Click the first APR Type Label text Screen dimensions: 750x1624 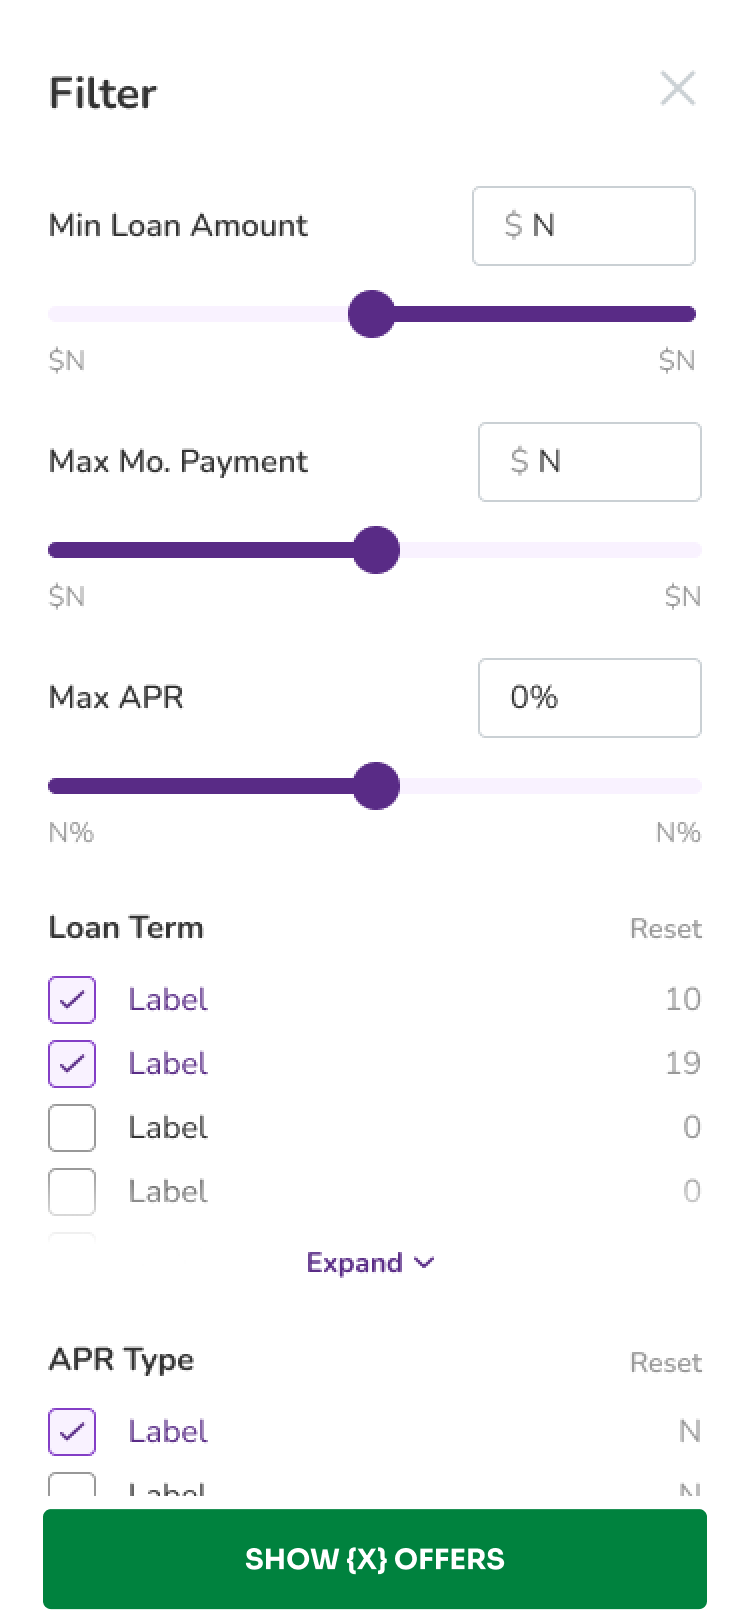point(168,1432)
